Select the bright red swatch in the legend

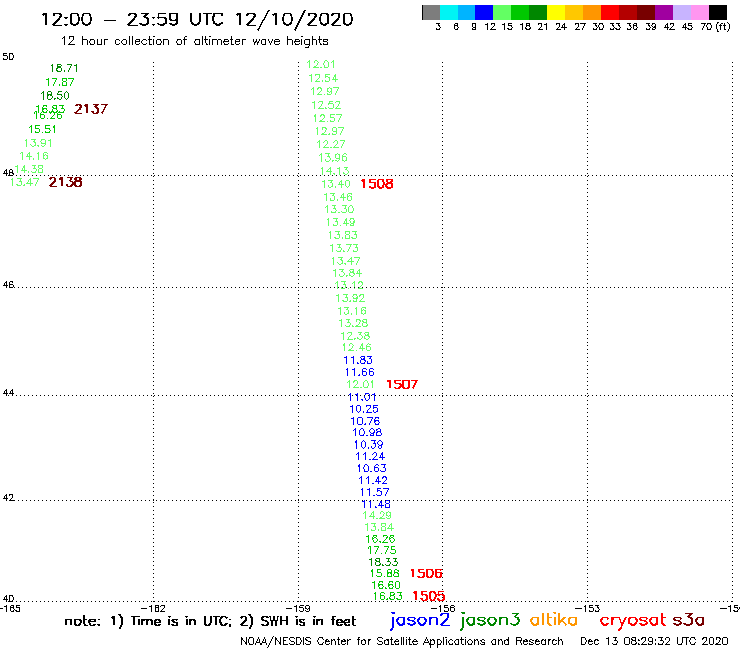610,12
